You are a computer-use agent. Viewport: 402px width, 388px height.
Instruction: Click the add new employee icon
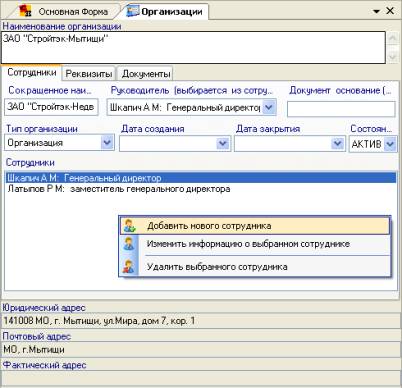tap(129, 226)
